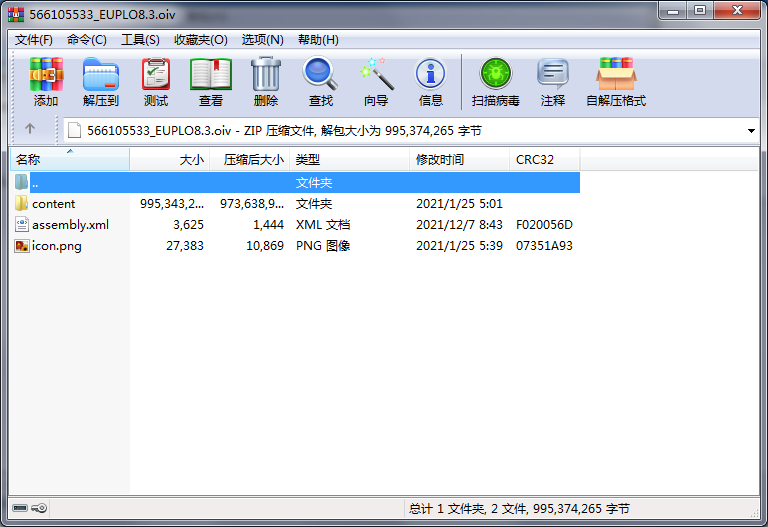Click the 自解压格式 (SFX) icon
Screen dimensions: 768x527
tap(616, 81)
